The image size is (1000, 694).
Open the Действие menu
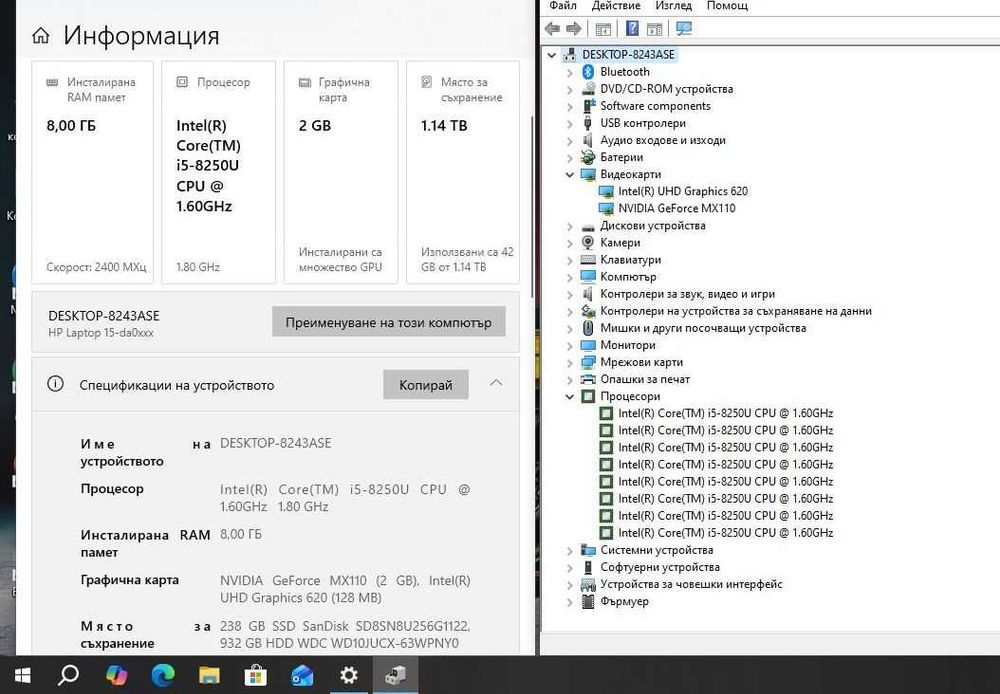pyautogui.click(x=615, y=6)
